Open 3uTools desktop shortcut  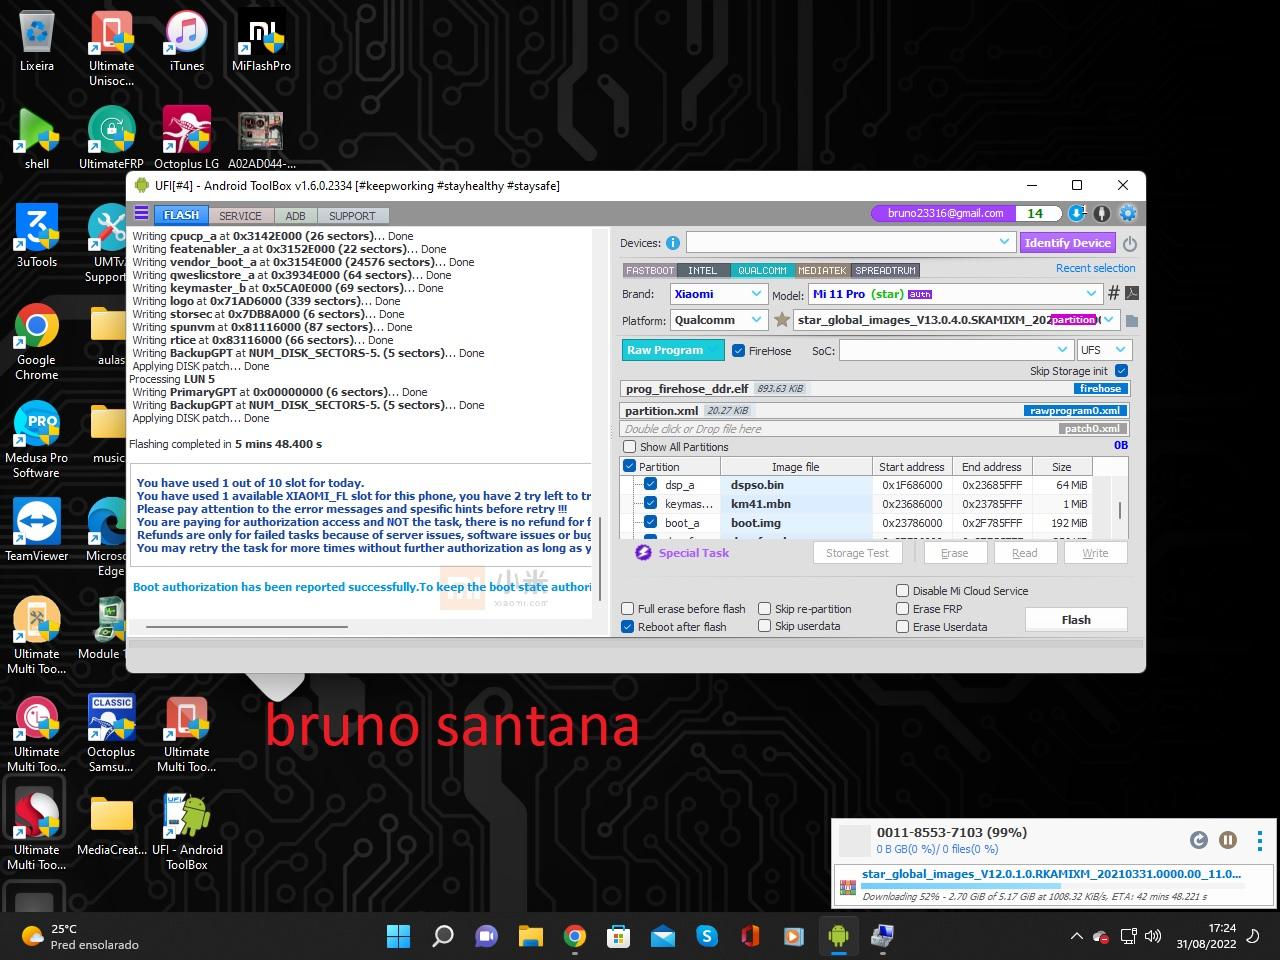click(37, 236)
